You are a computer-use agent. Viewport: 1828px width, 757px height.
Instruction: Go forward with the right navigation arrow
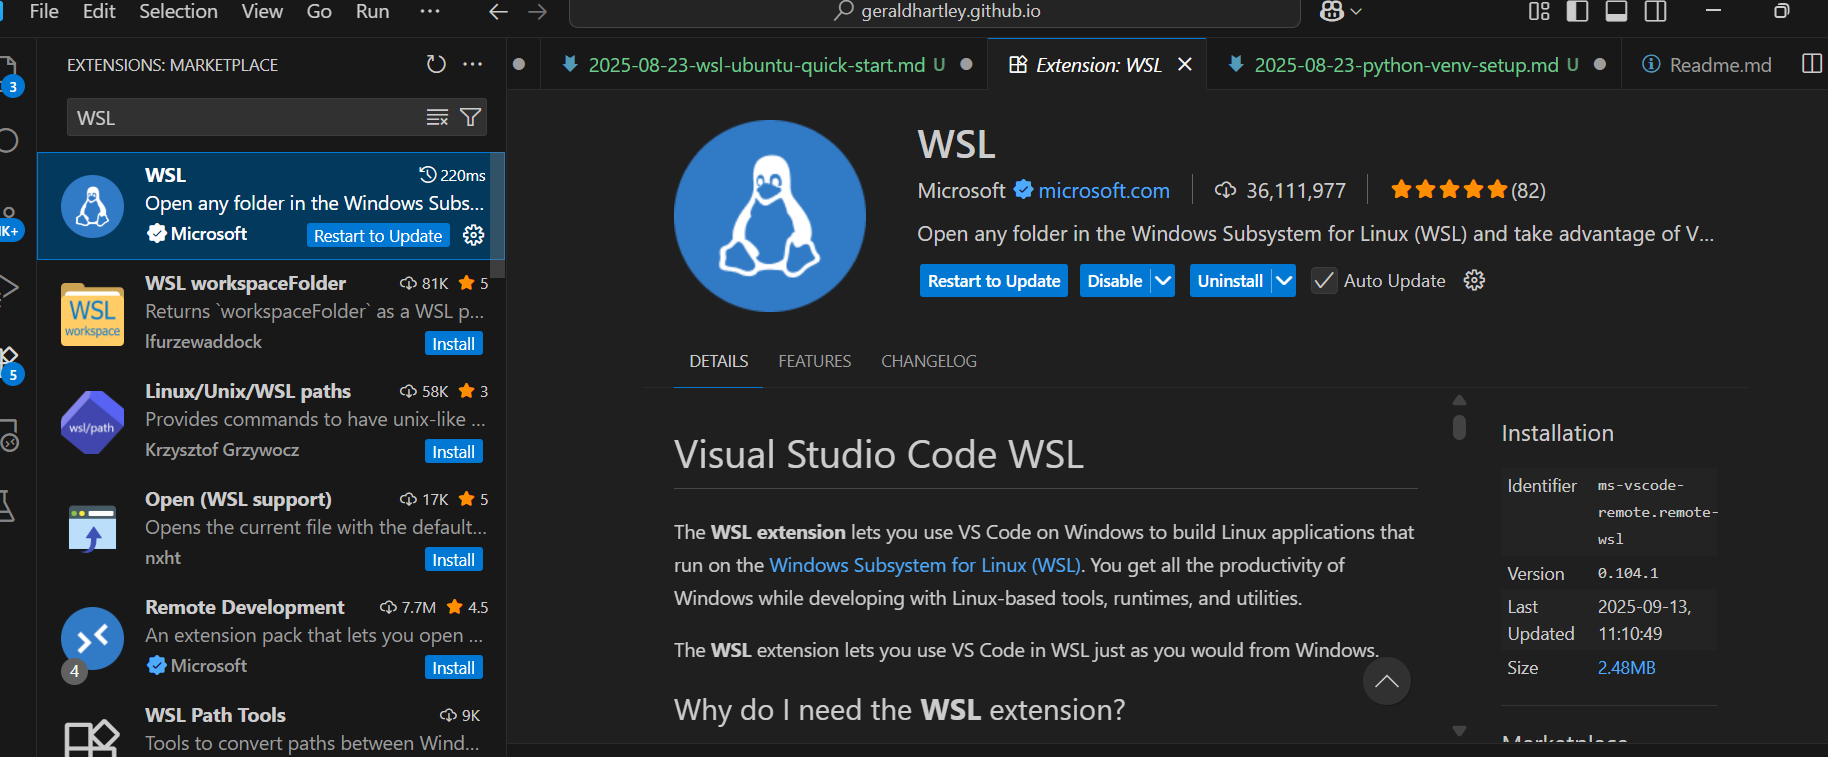pyautogui.click(x=537, y=12)
